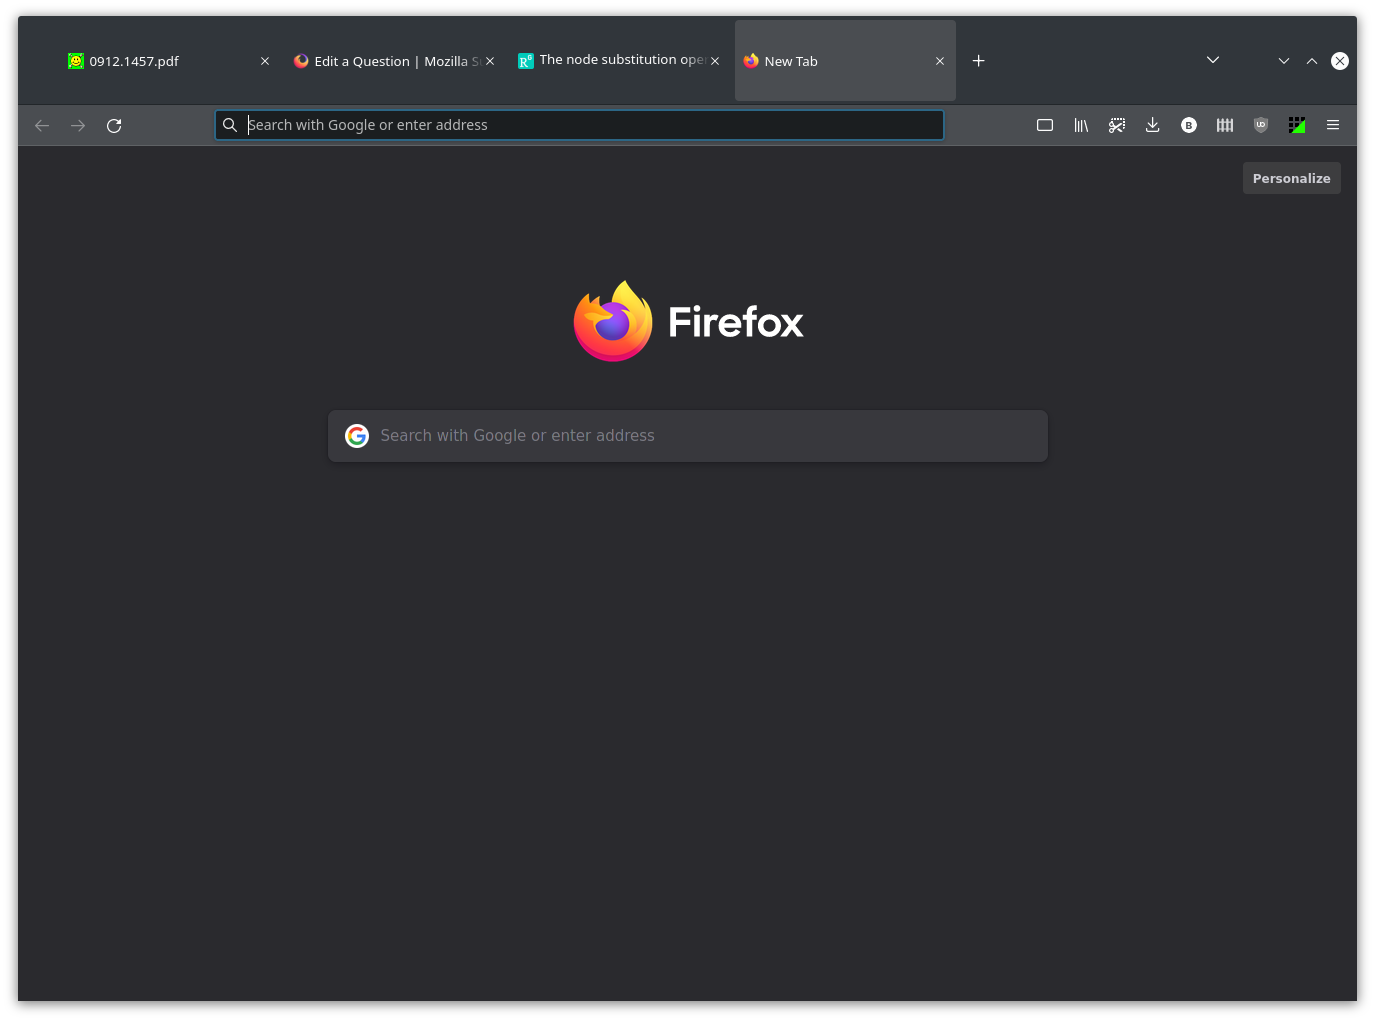Minimize window with down chevron
Image resolution: width=1375 pixels, height=1021 pixels.
1284,61
